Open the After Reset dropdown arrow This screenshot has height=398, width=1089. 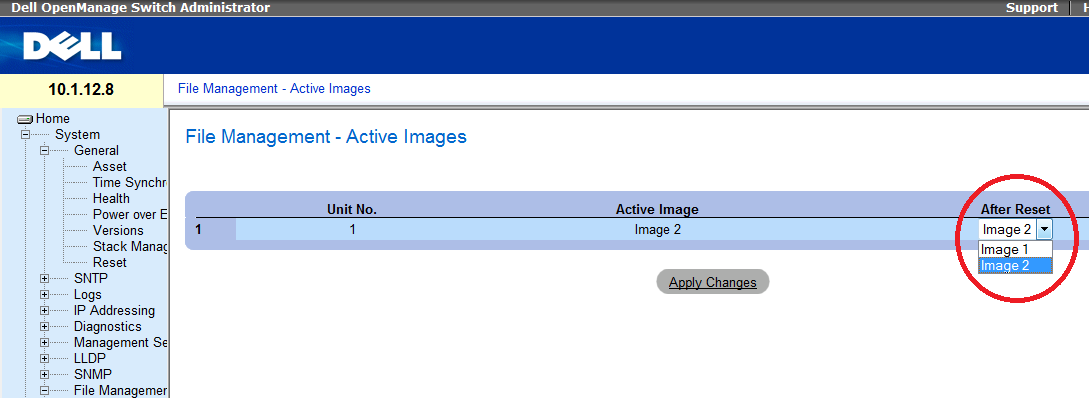point(1044,230)
